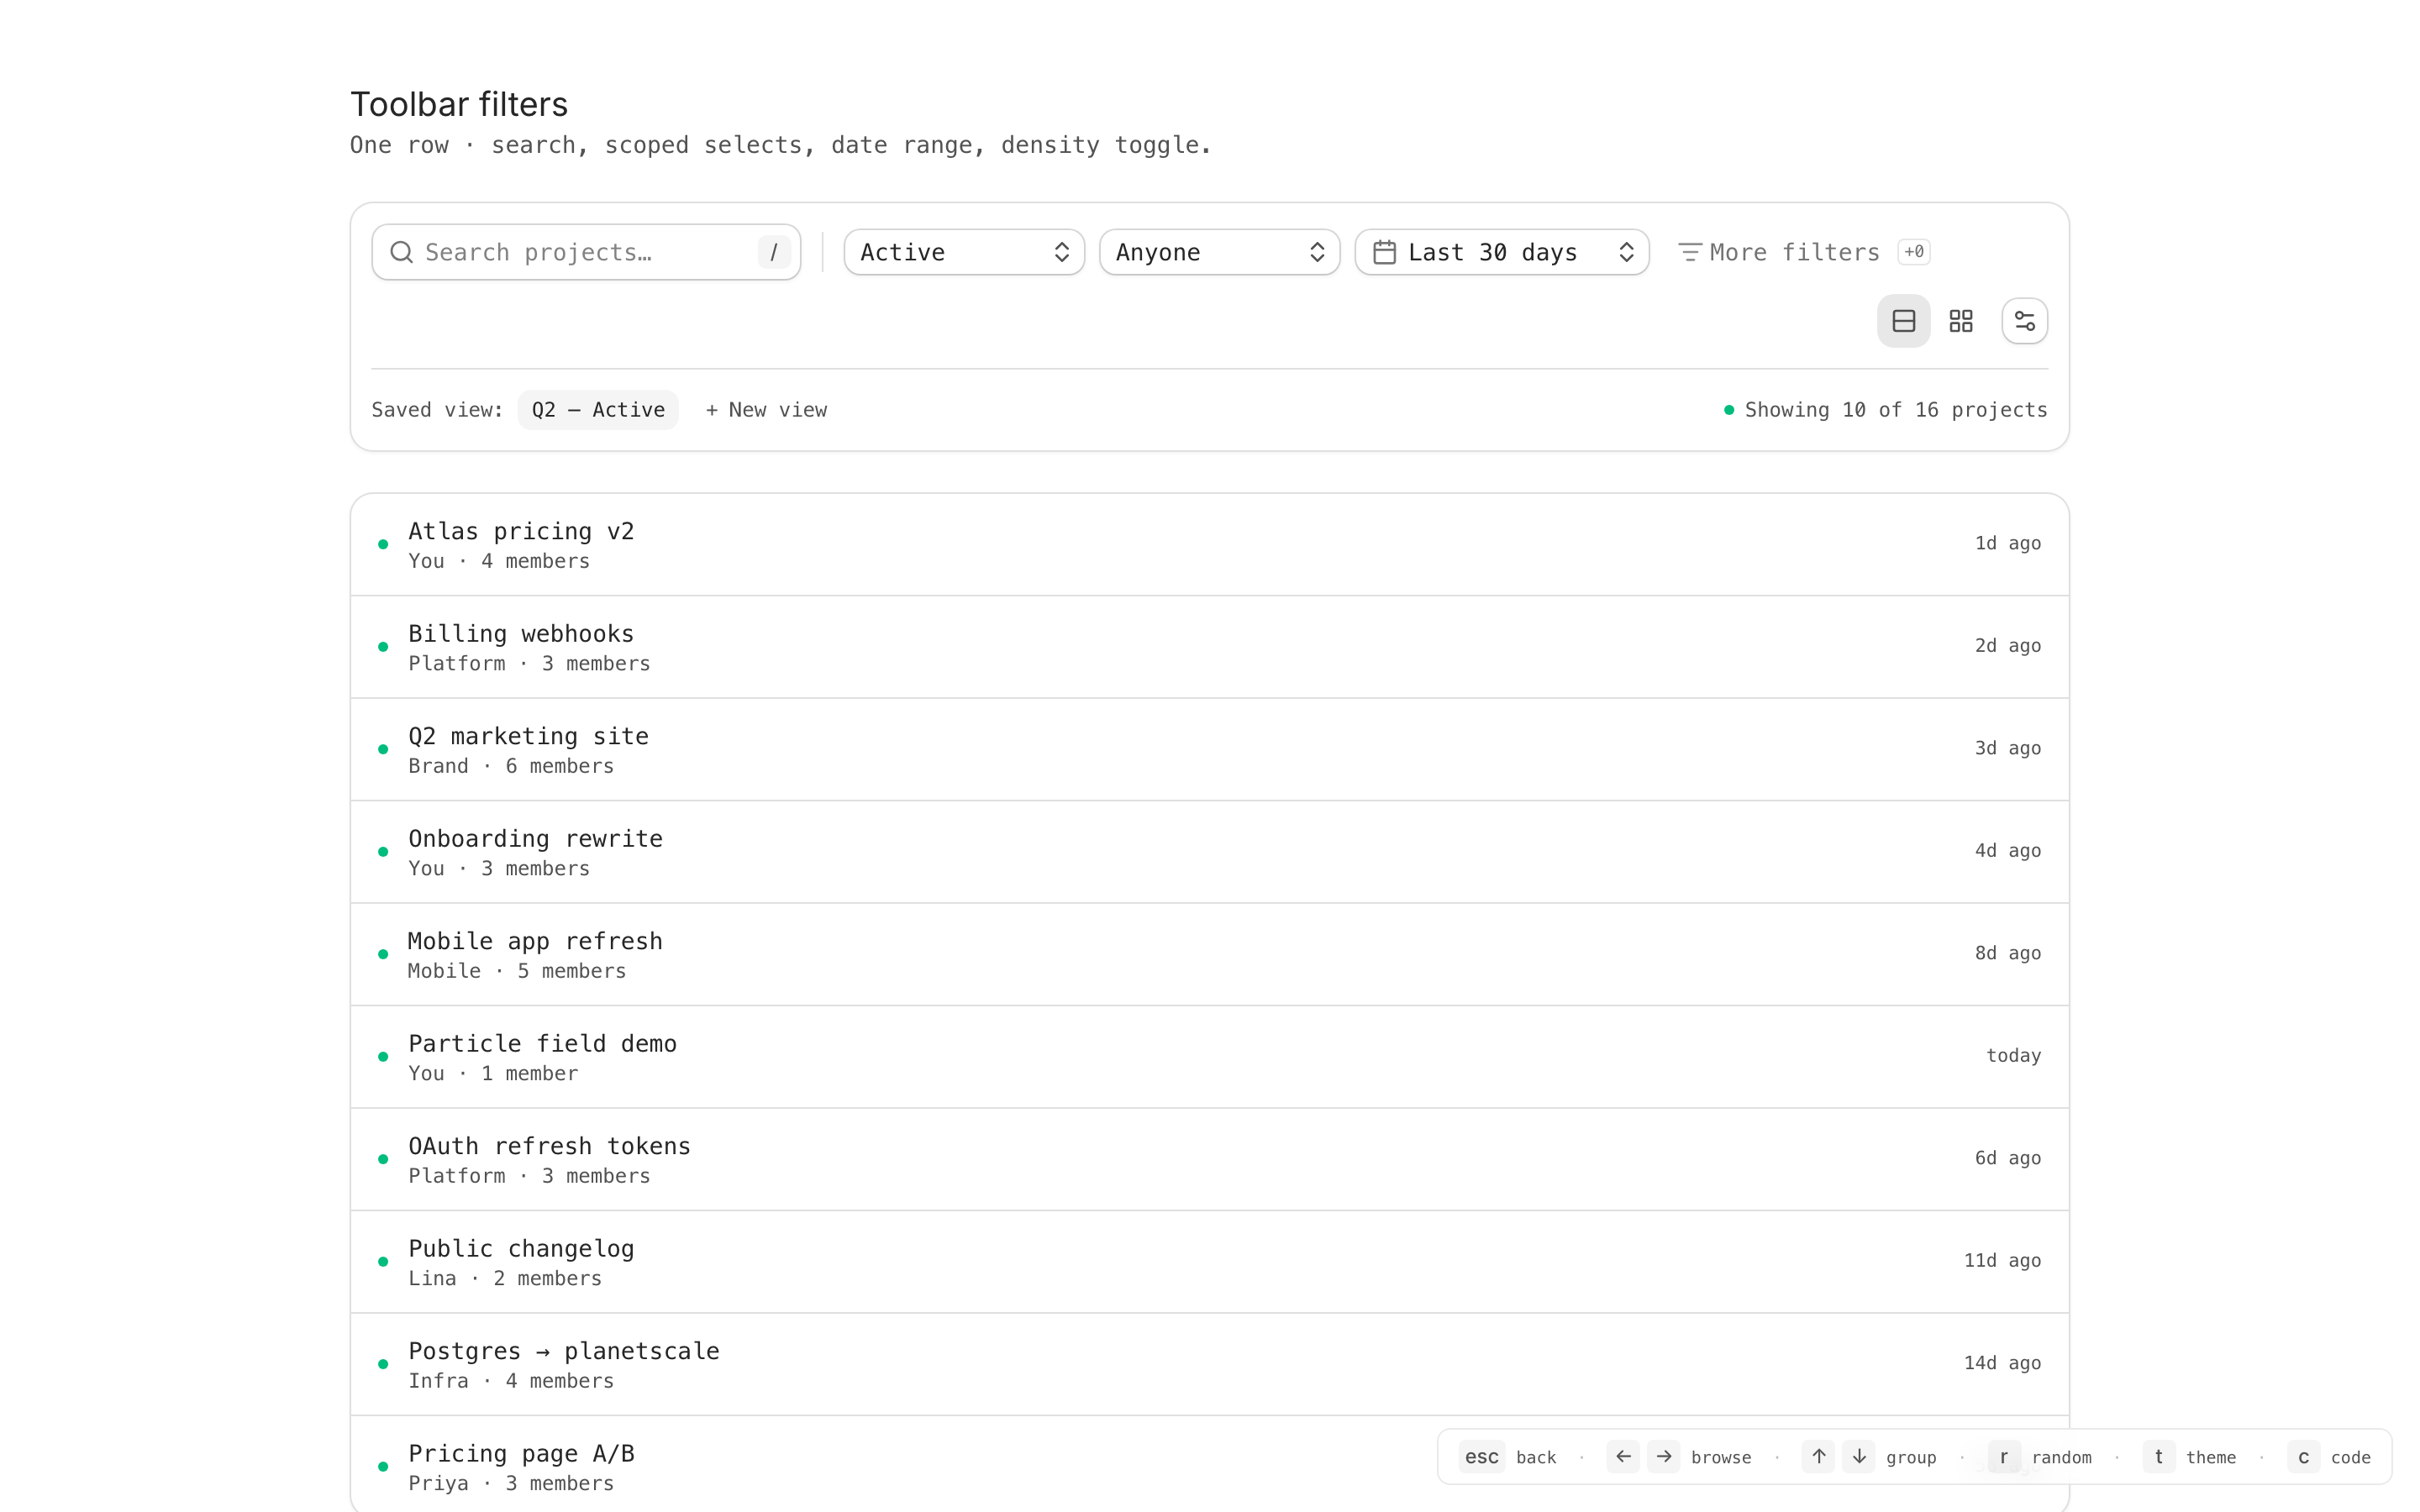Click the + New view button

pyautogui.click(x=766, y=410)
